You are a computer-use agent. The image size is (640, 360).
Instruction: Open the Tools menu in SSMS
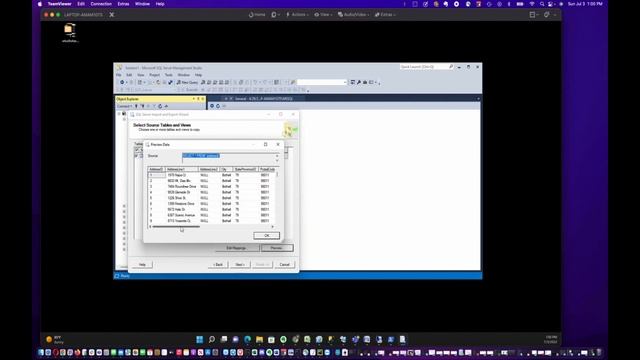(169, 75)
